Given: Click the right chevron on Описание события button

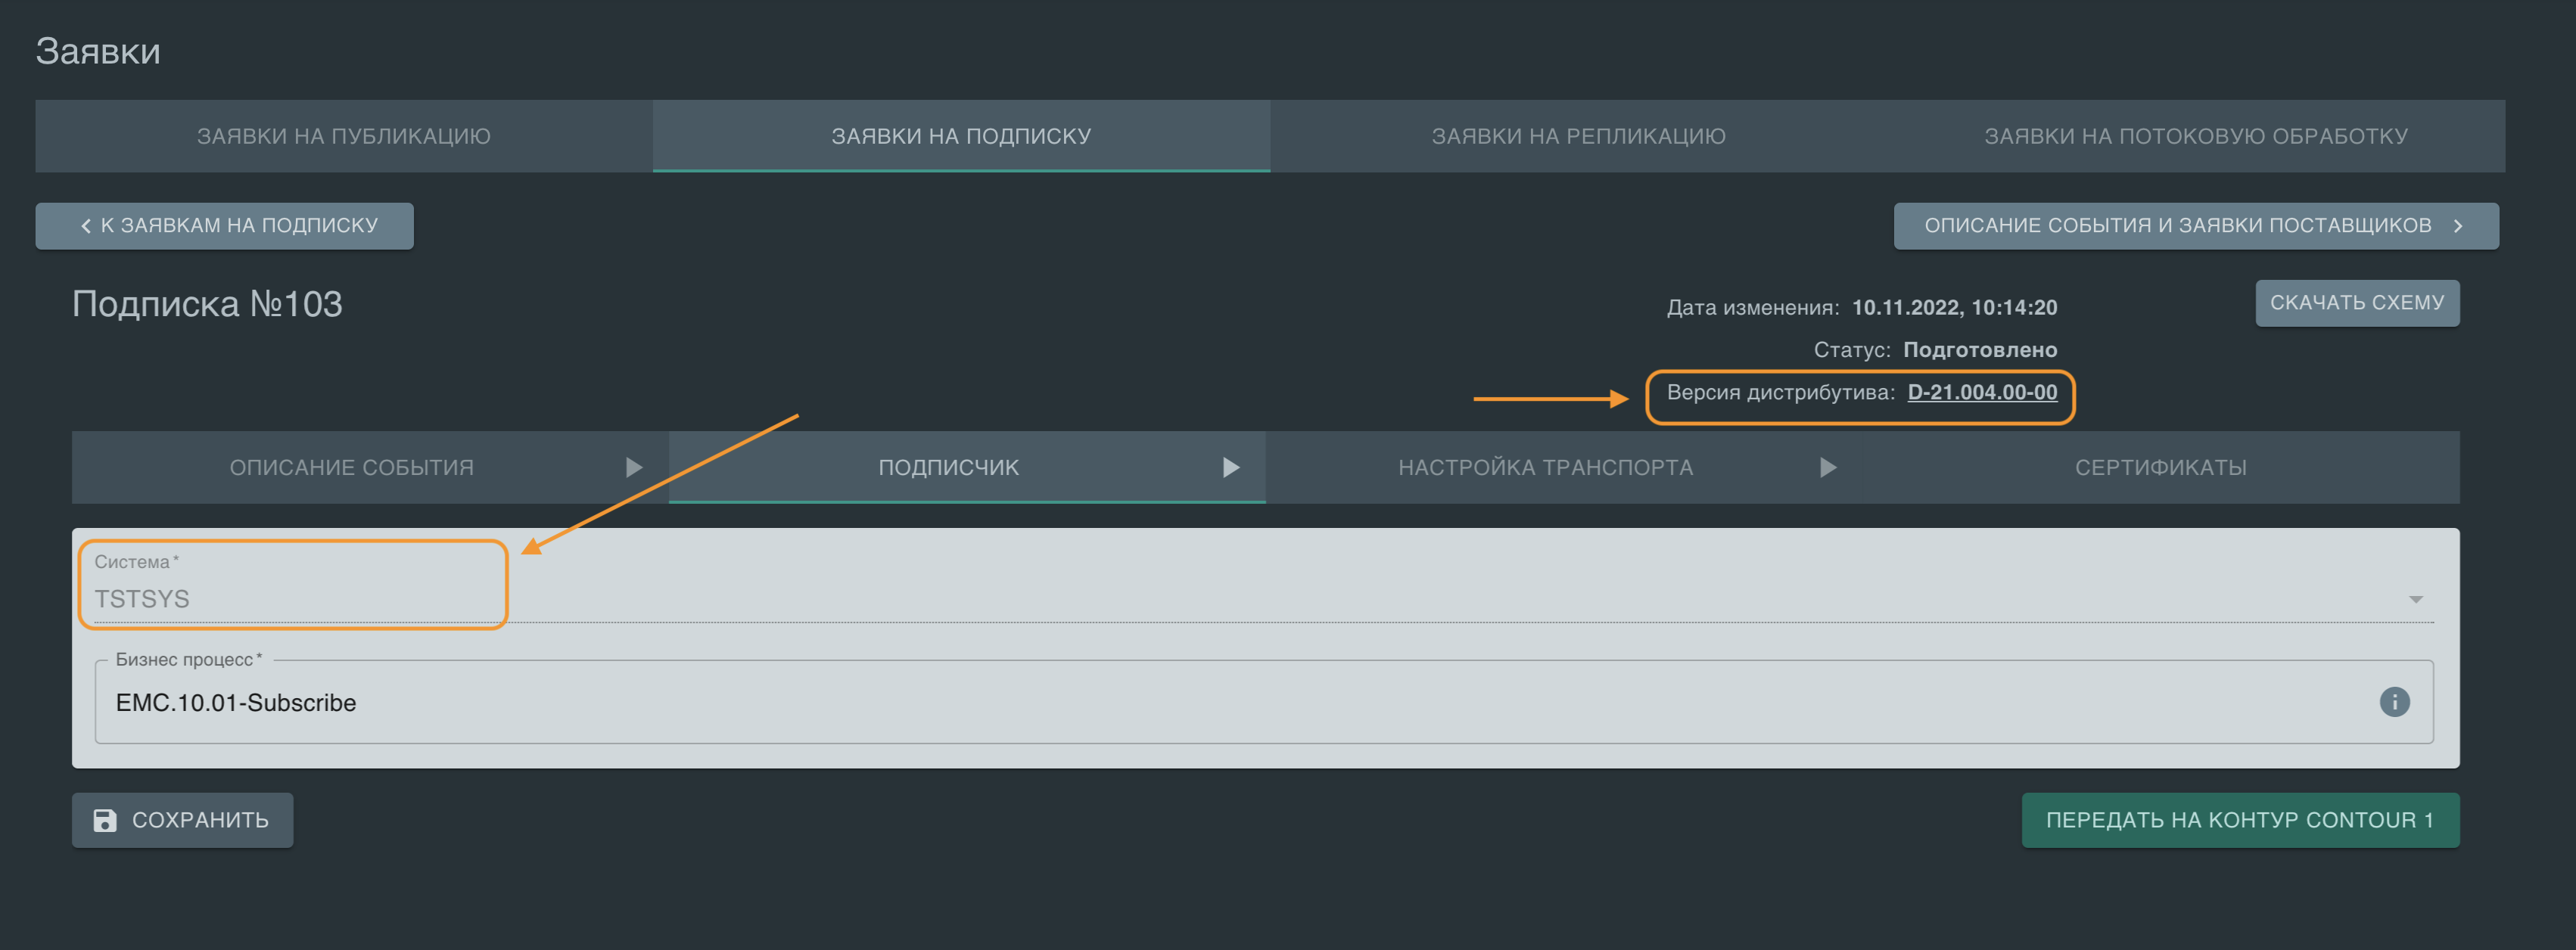Looking at the screenshot, I should 2457,226.
